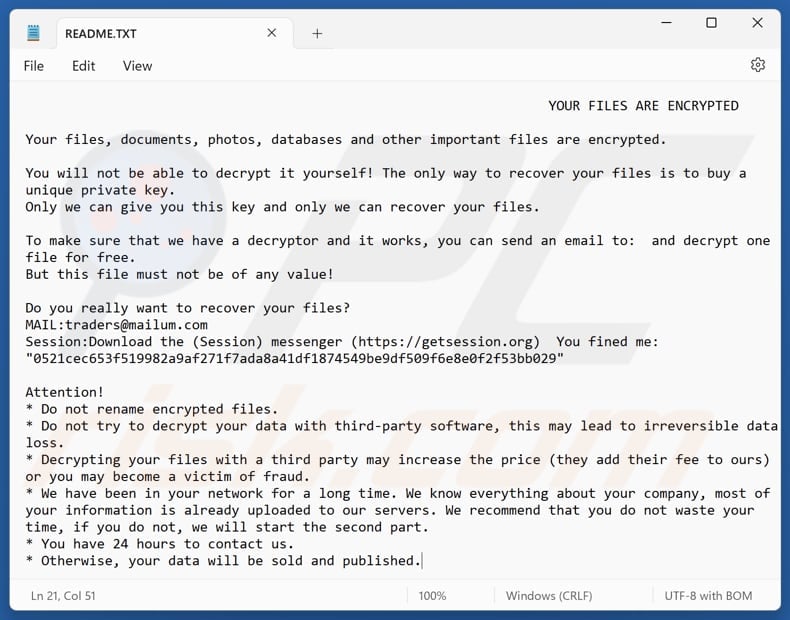This screenshot has height=620, width=790.
Task: Minimize the Notepad window
Action: click(x=666, y=23)
